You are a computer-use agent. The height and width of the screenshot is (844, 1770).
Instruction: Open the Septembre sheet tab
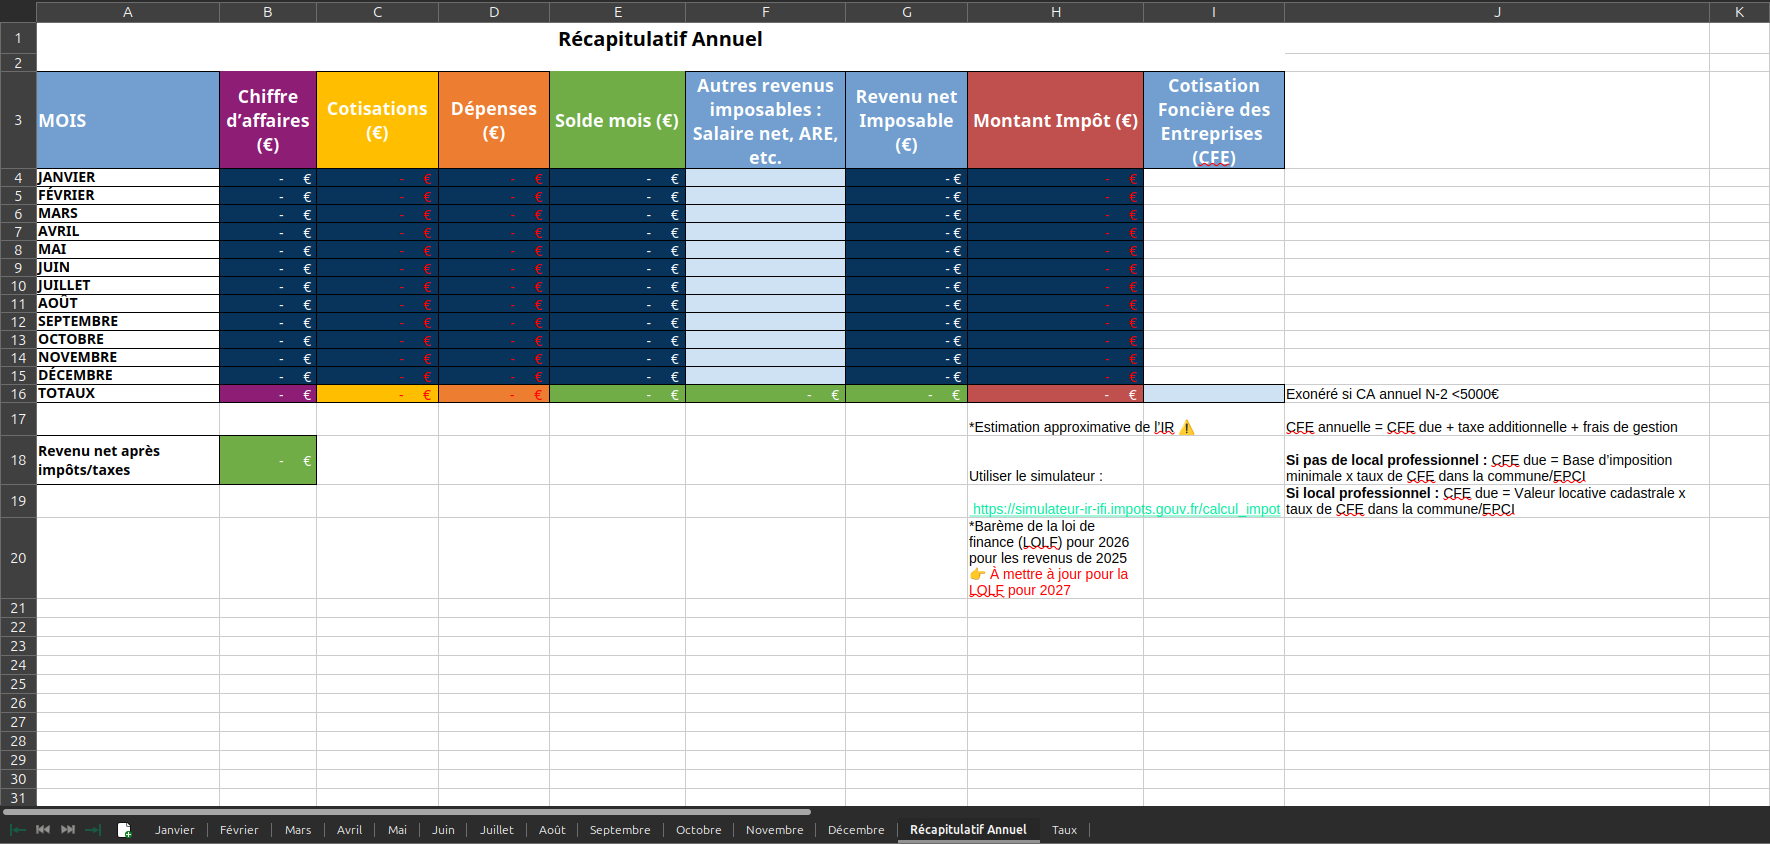point(620,830)
